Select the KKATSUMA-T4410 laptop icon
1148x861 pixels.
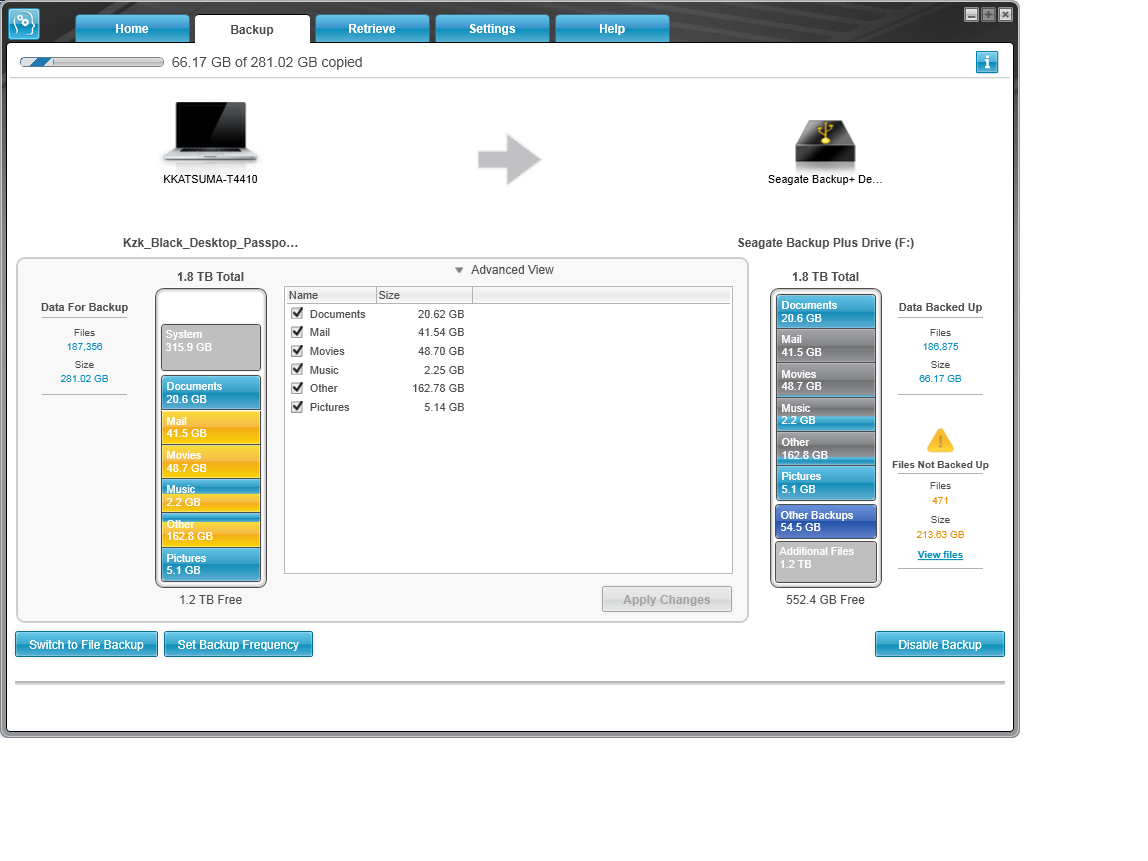click(x=210, y=132)
